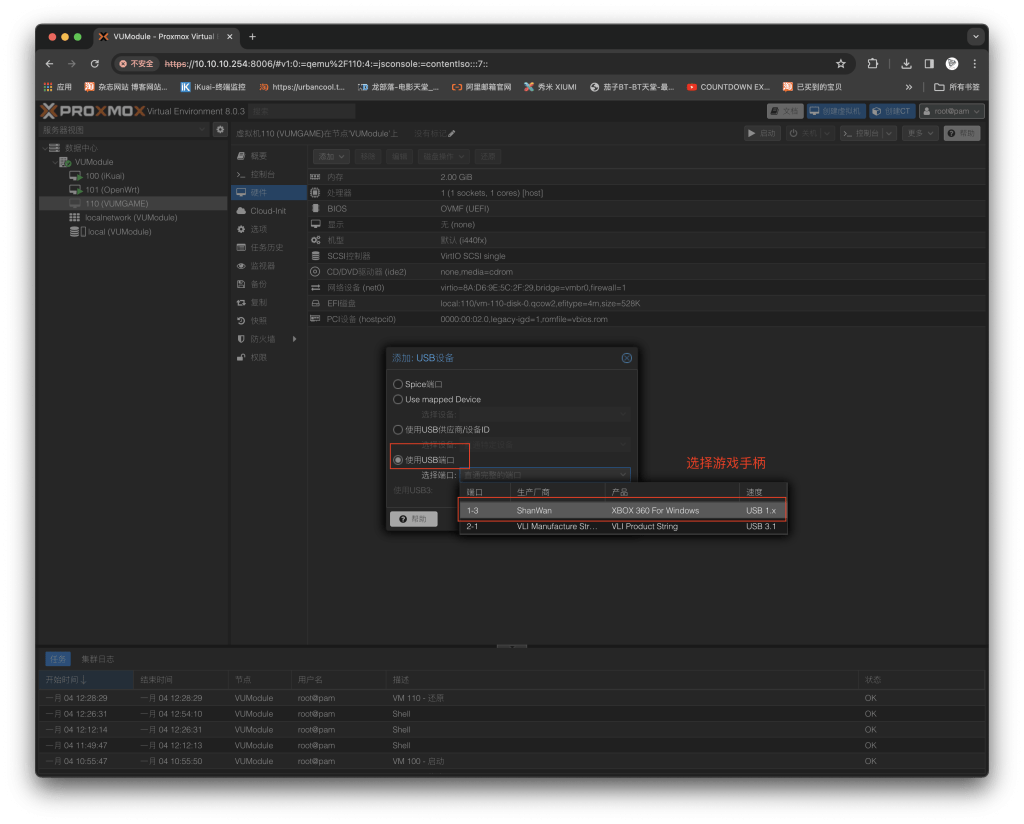Open the root@pam user dropdown

click(951, 111)
